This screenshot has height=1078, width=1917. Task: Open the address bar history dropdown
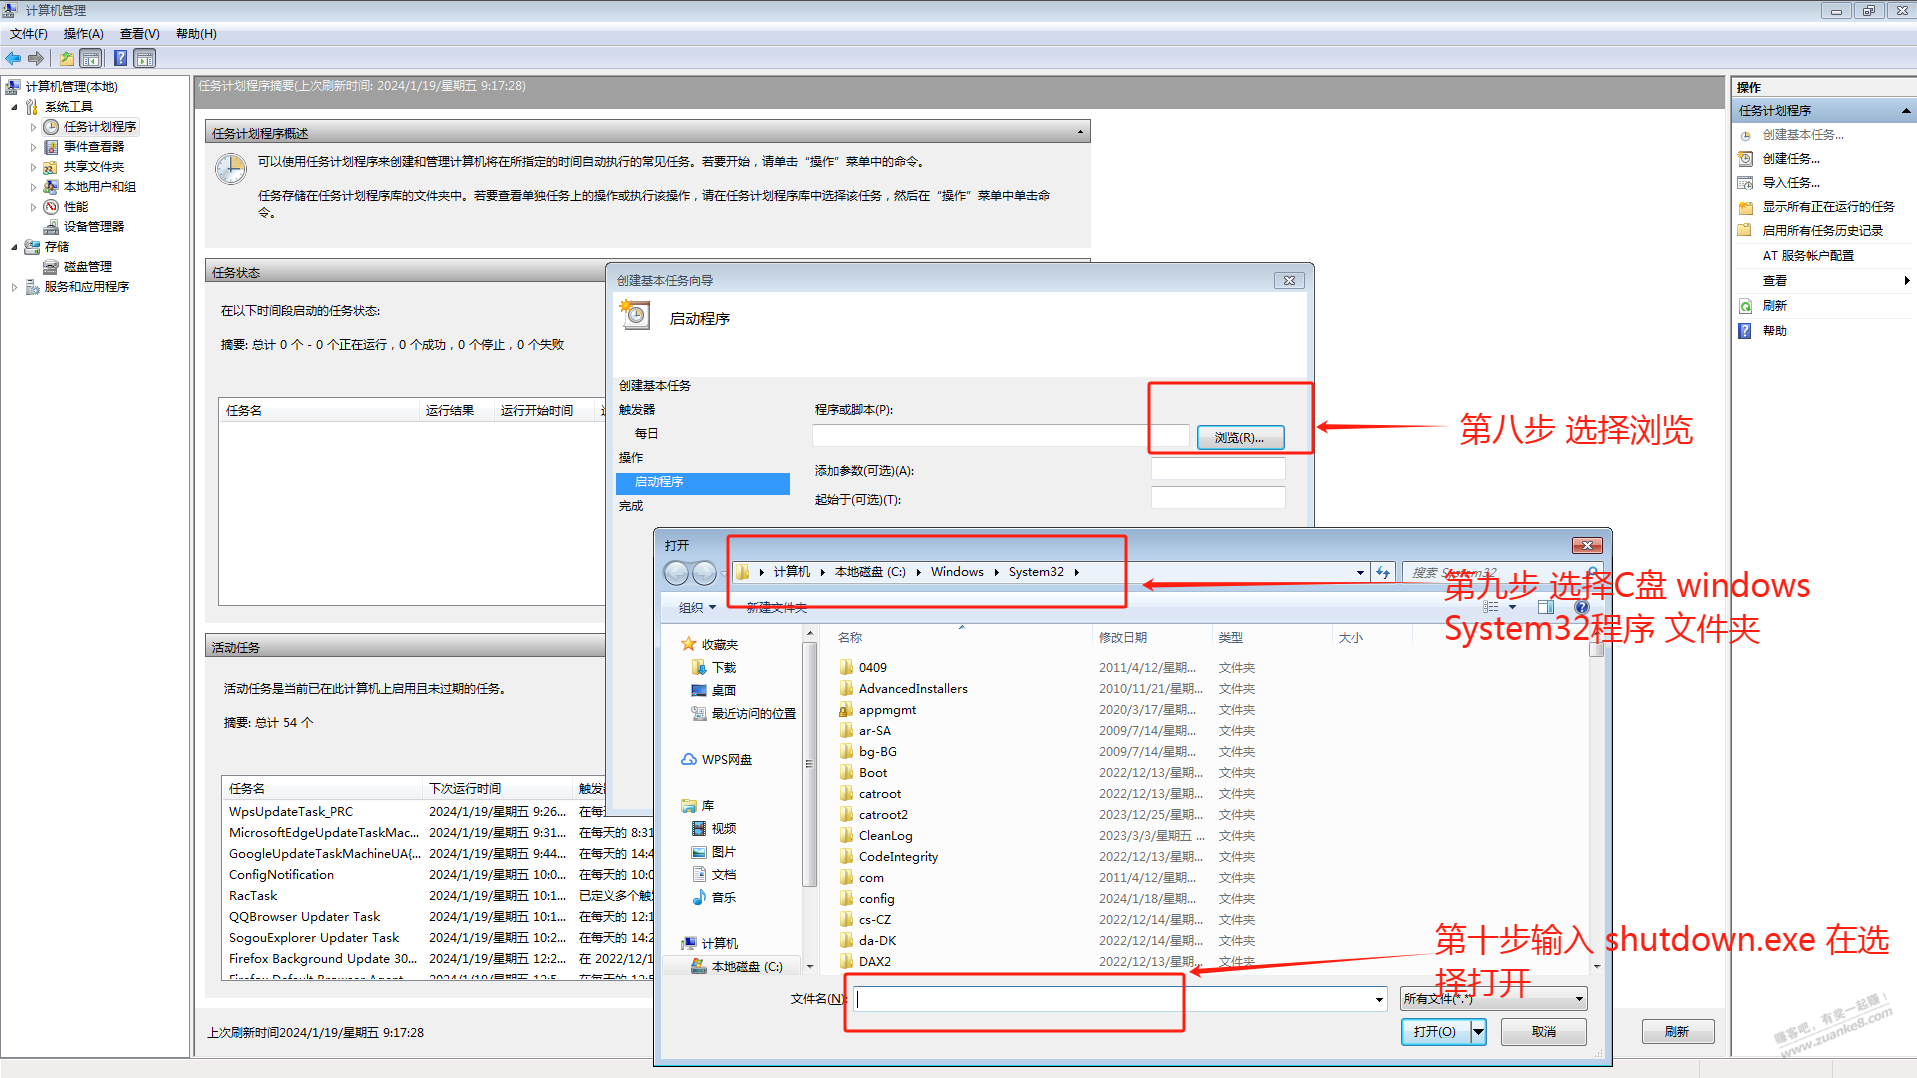click(x=1360, y=573)
